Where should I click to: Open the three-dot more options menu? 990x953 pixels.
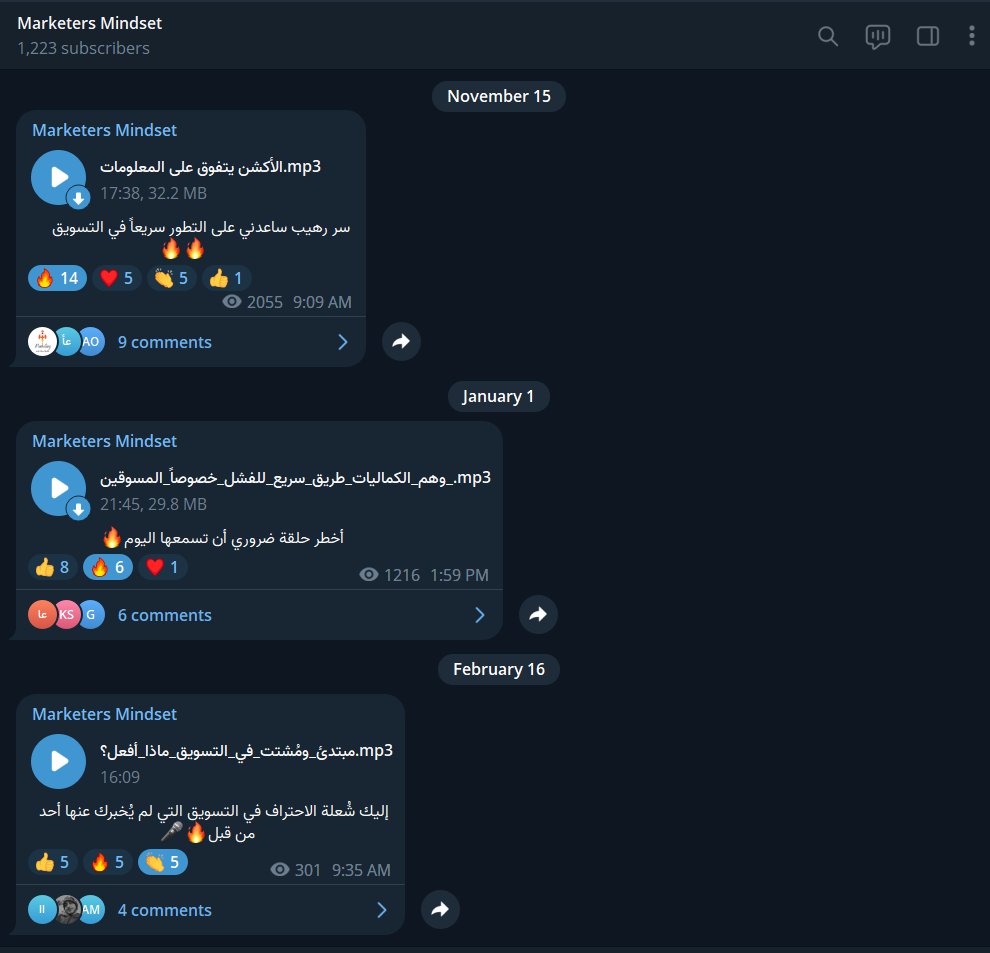[x=972, y=36]
